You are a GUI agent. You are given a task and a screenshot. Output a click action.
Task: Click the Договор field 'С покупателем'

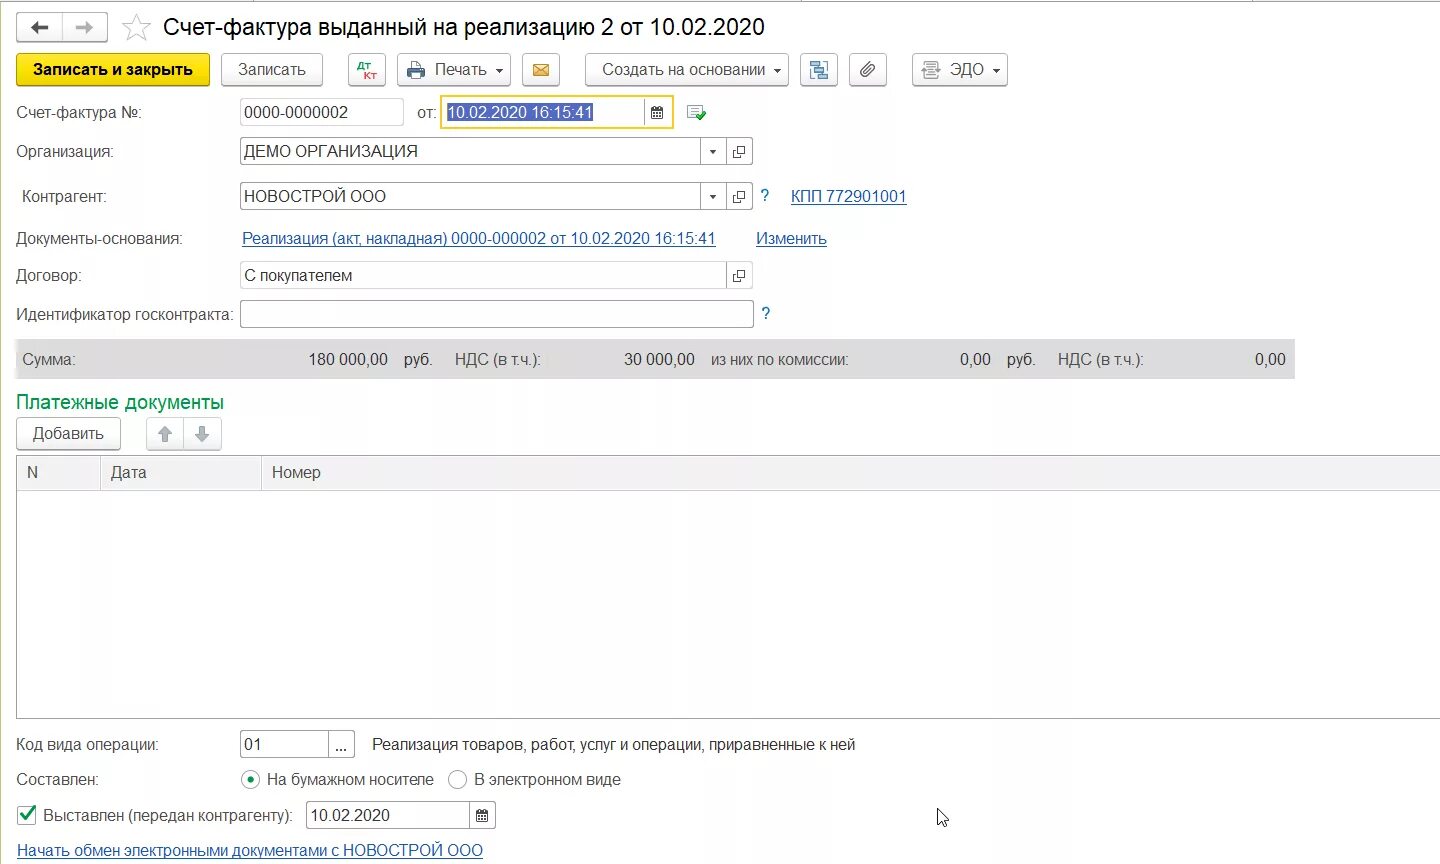click(483, 276)
